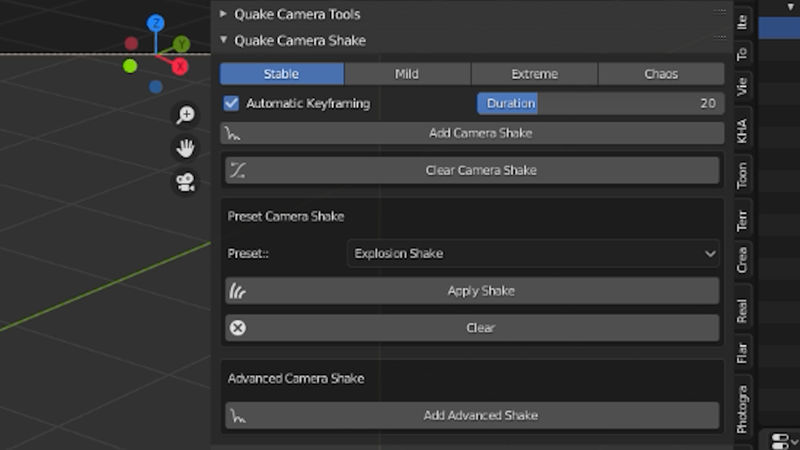Click the blue Z axis gizmo ball

(x=156, y=23)
